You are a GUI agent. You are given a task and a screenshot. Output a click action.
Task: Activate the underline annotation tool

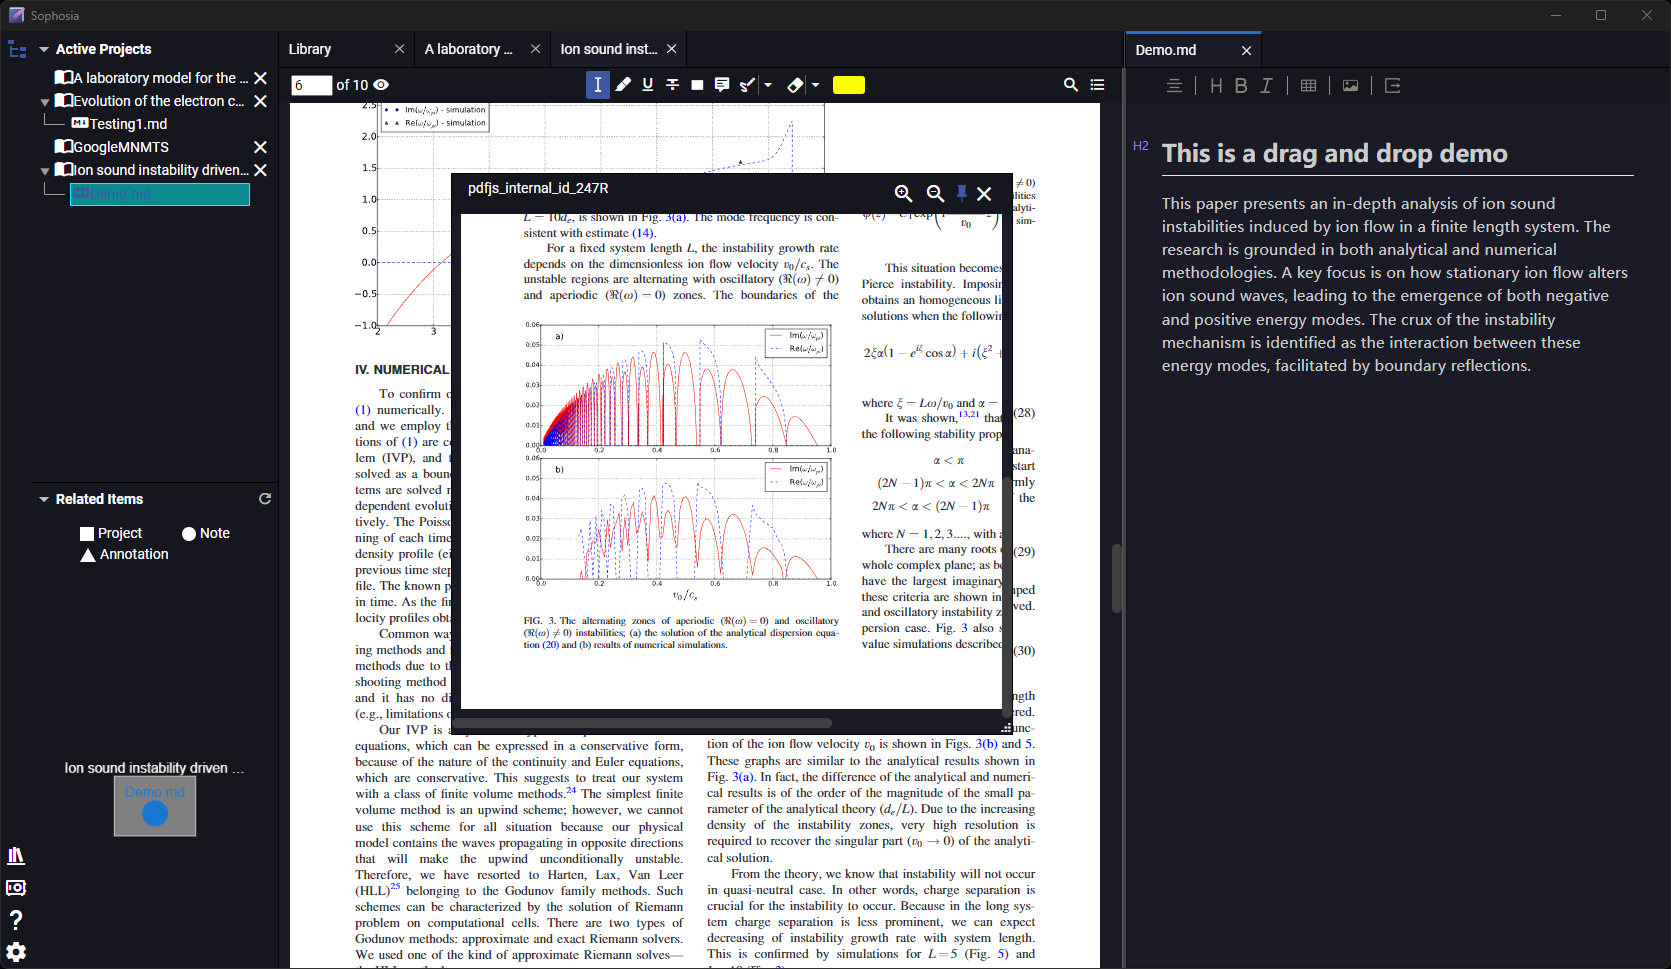648,85
